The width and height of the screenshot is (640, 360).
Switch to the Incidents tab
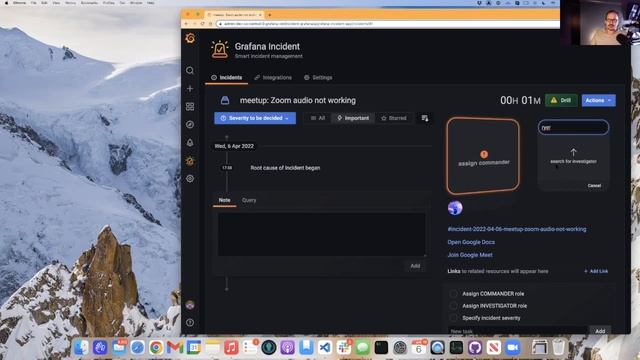[x=227, y=78]
